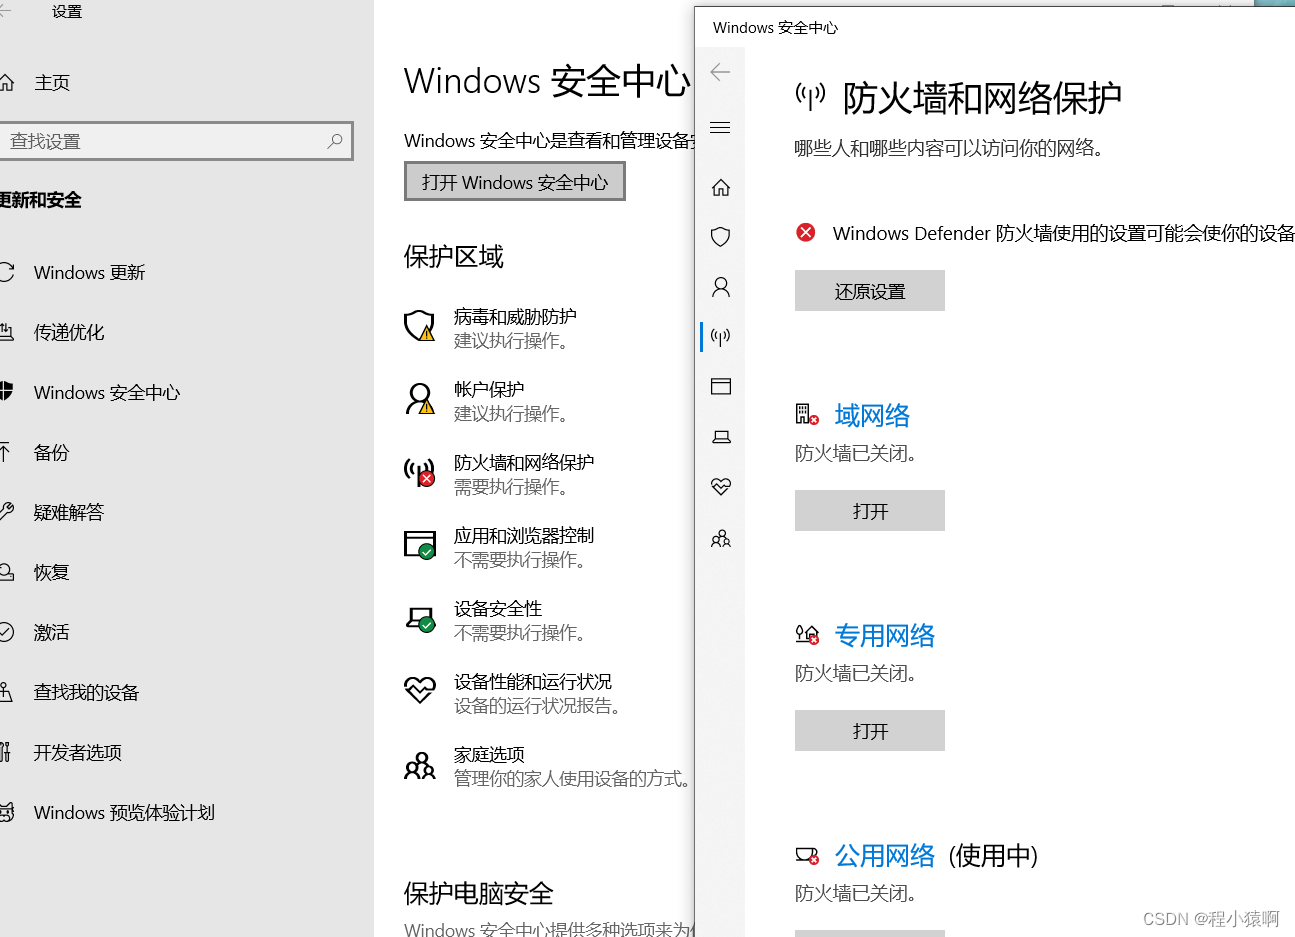The height and width of the screenshot is (937, 1295).
Task: Select 查找我的设备 in Settings sidebar
Action: 86,693
